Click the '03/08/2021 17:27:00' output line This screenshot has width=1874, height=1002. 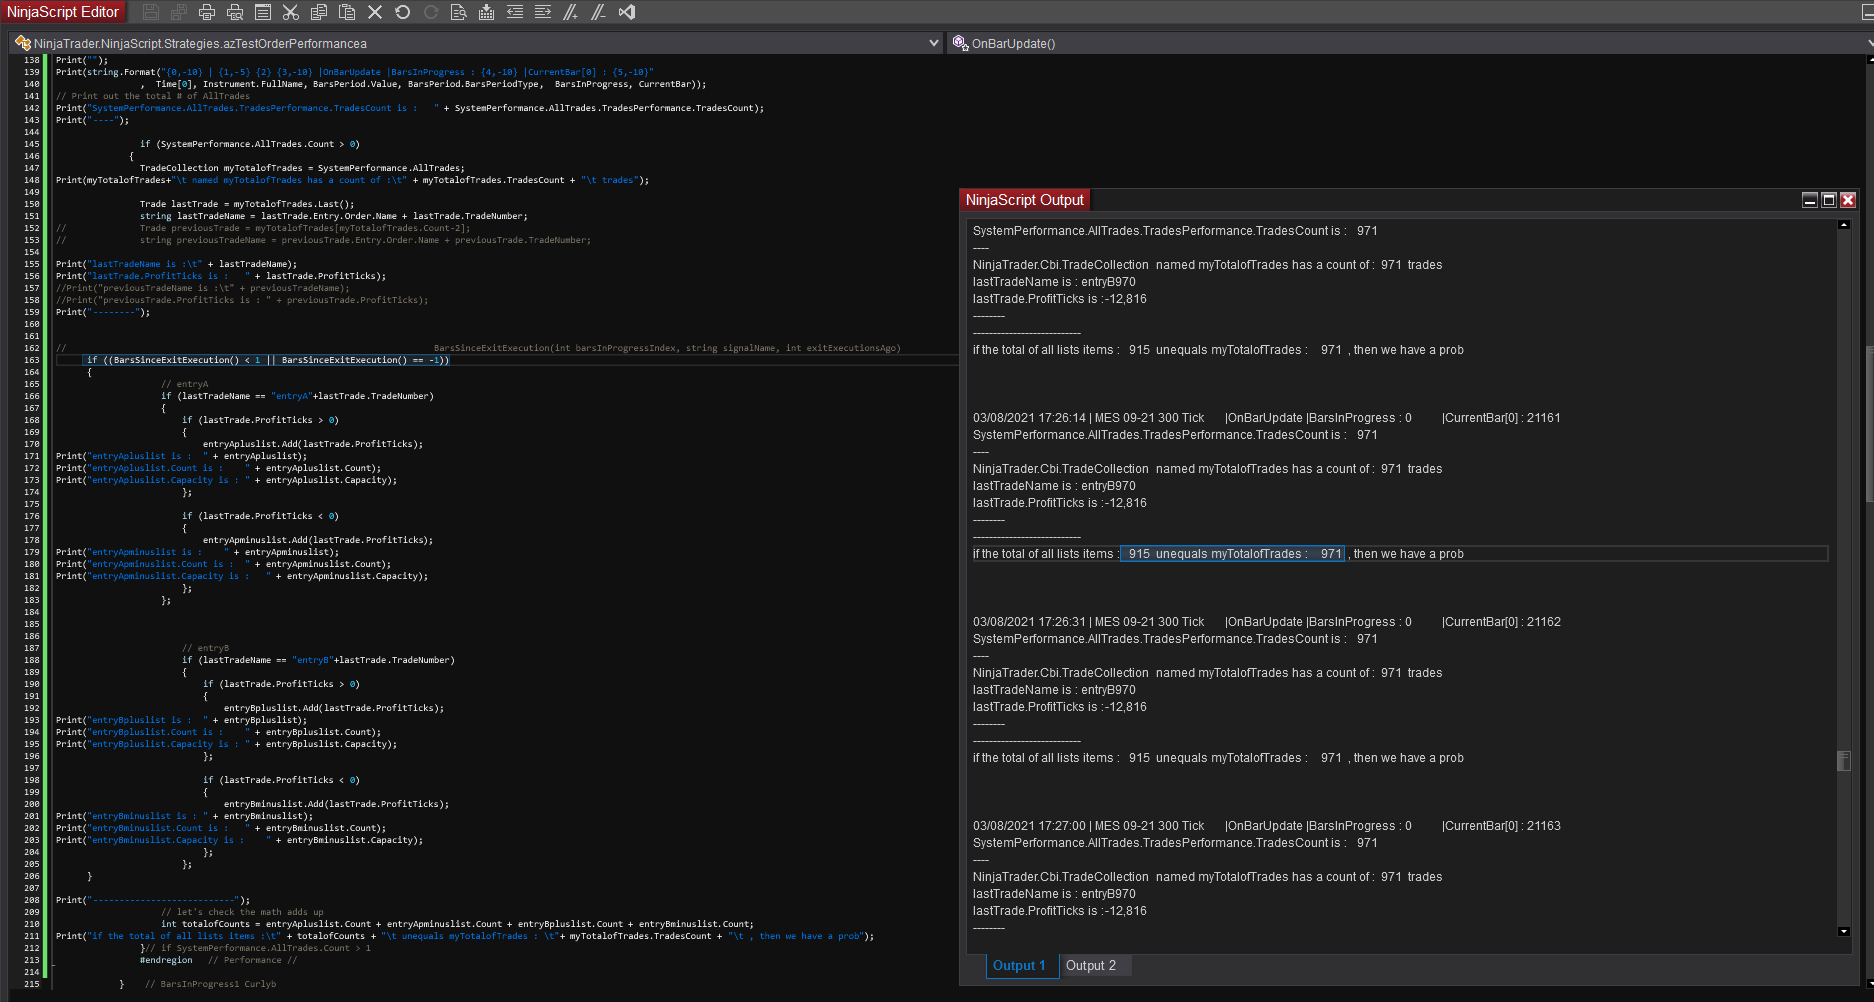1267,826
